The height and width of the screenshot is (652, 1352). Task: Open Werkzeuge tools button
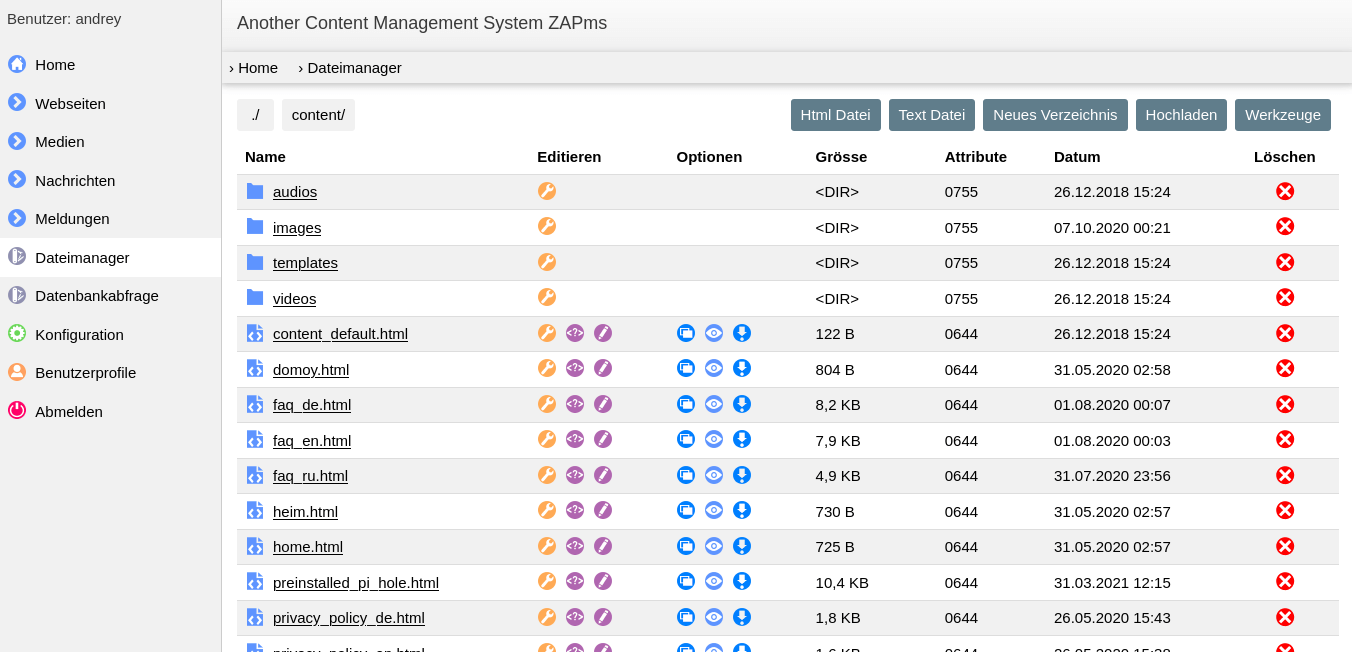coord(1283,115)
